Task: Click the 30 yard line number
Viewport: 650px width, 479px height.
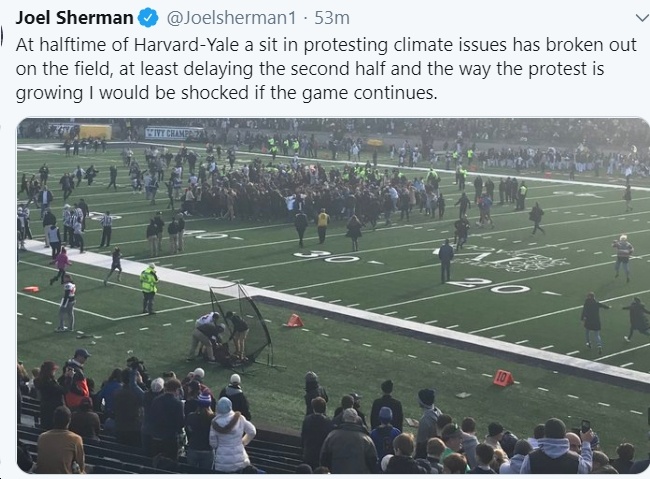Action: pos(327,256)
